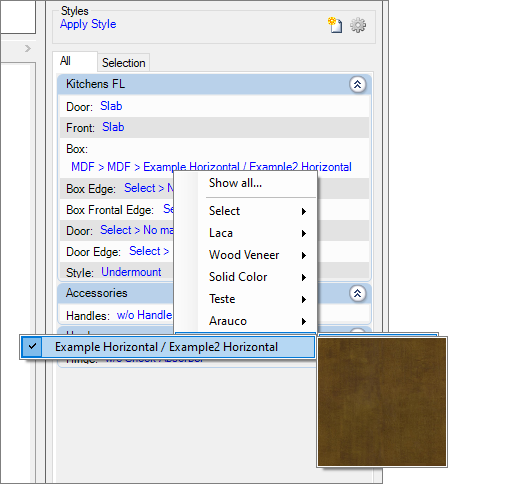Open the Select submenu
The image size is (513, 484).
245,211
